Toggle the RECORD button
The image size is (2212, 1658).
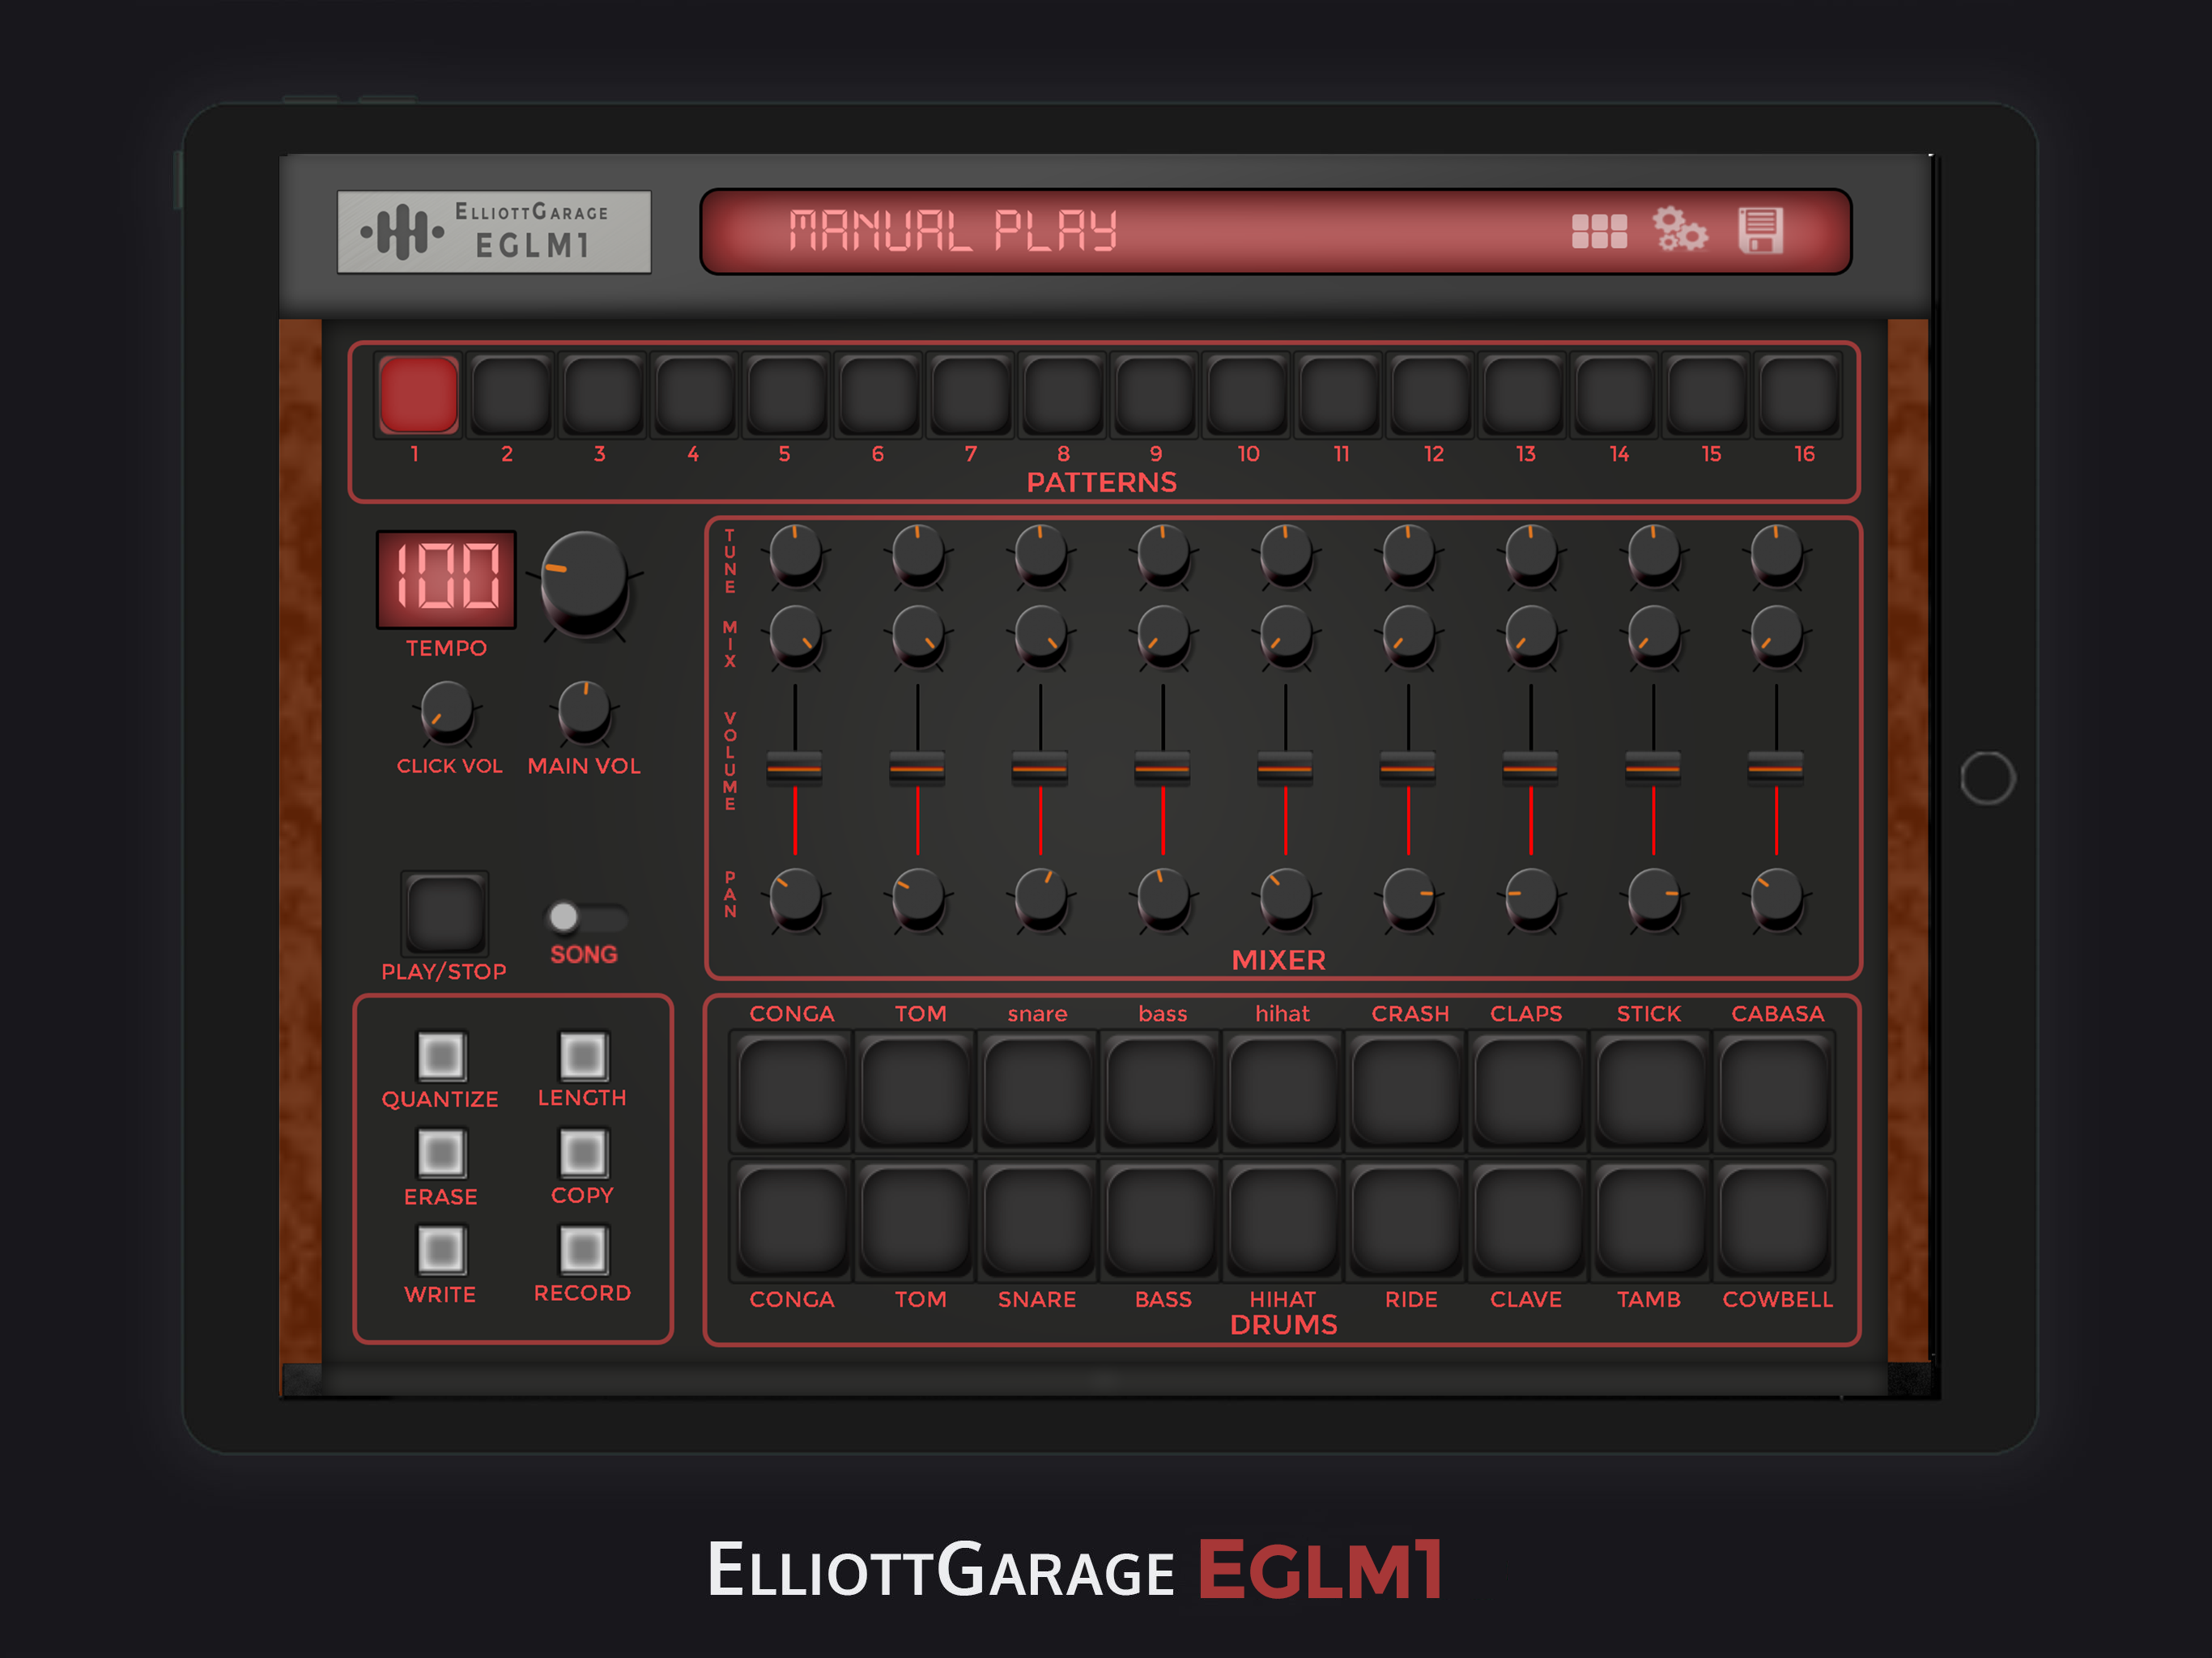click(x=583, y=1250)
